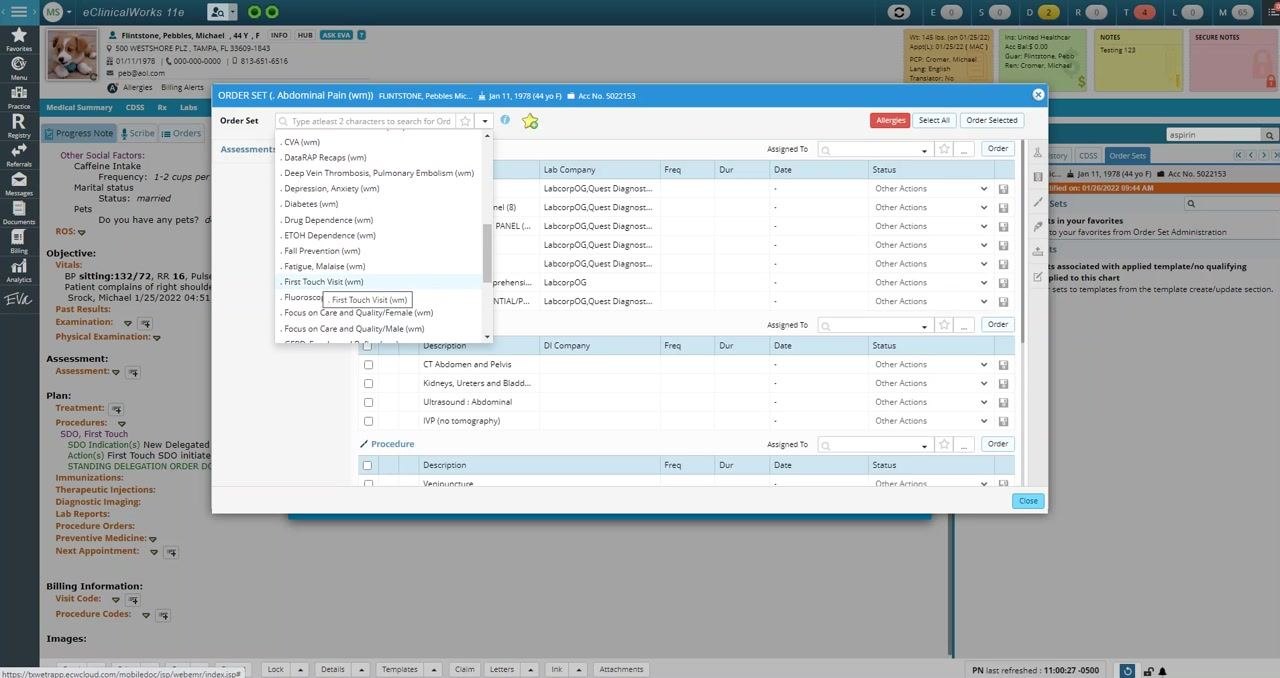This screenshot has width=1280, height=678.
Task: Open Favorites in the left sidebar
Action: click(18, 40)
